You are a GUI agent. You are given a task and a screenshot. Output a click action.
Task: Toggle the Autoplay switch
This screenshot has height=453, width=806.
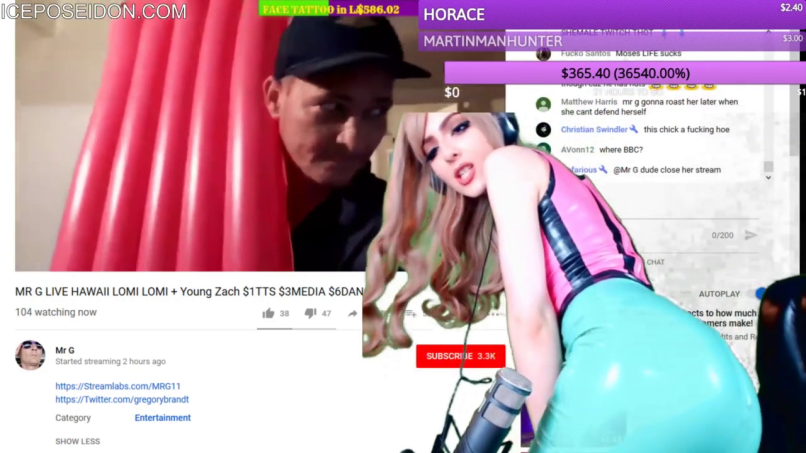pyautogui.click(x=761, y=294)
